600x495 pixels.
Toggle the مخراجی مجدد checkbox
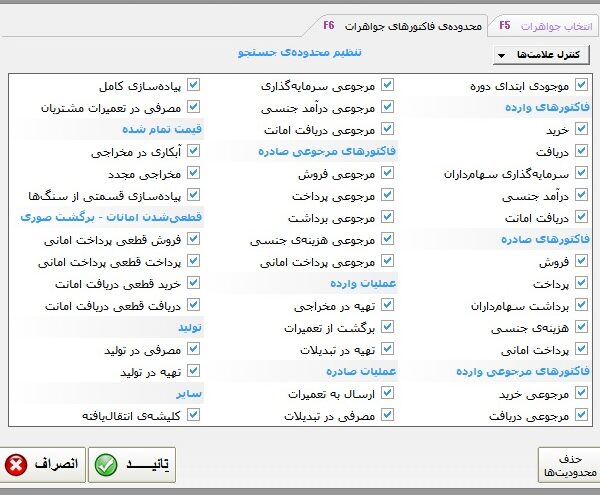[193, 173]
